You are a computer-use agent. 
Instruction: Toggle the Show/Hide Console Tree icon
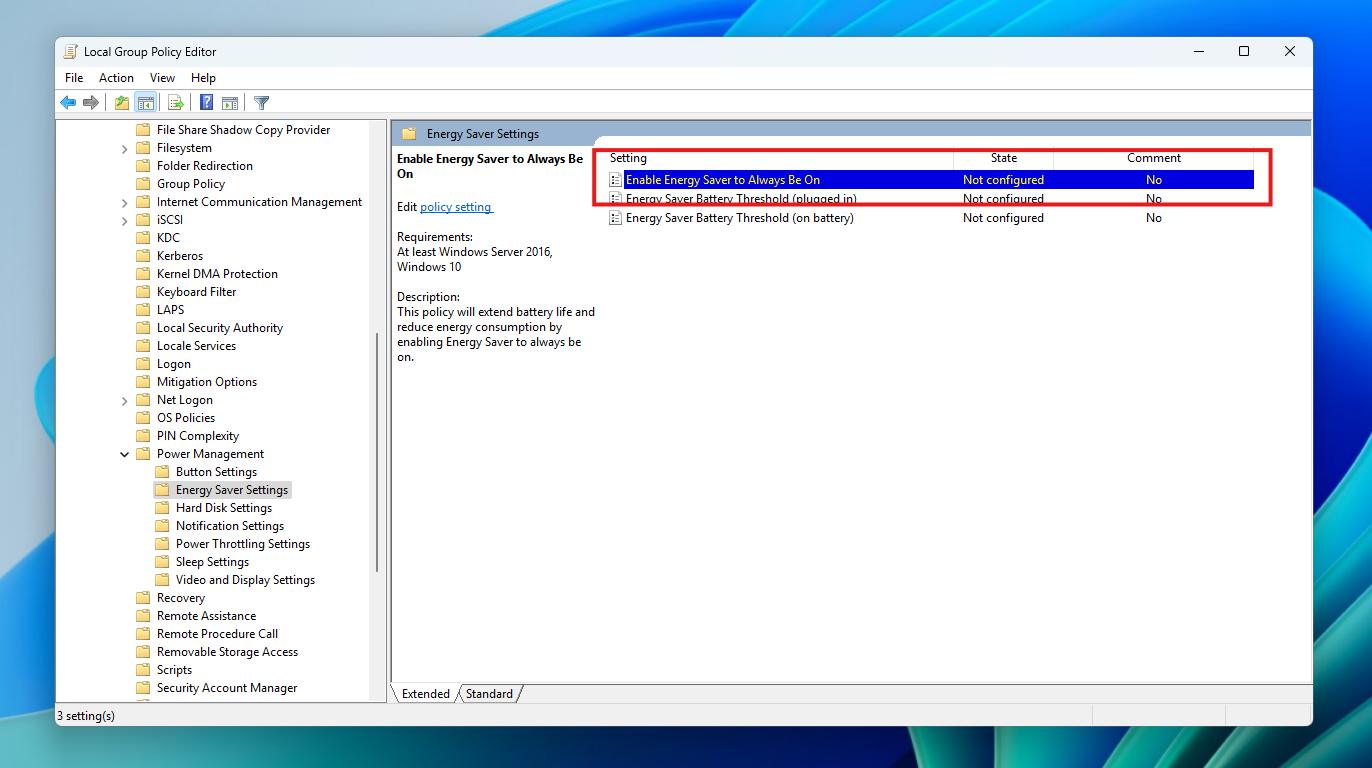click(x=146, y=102)
